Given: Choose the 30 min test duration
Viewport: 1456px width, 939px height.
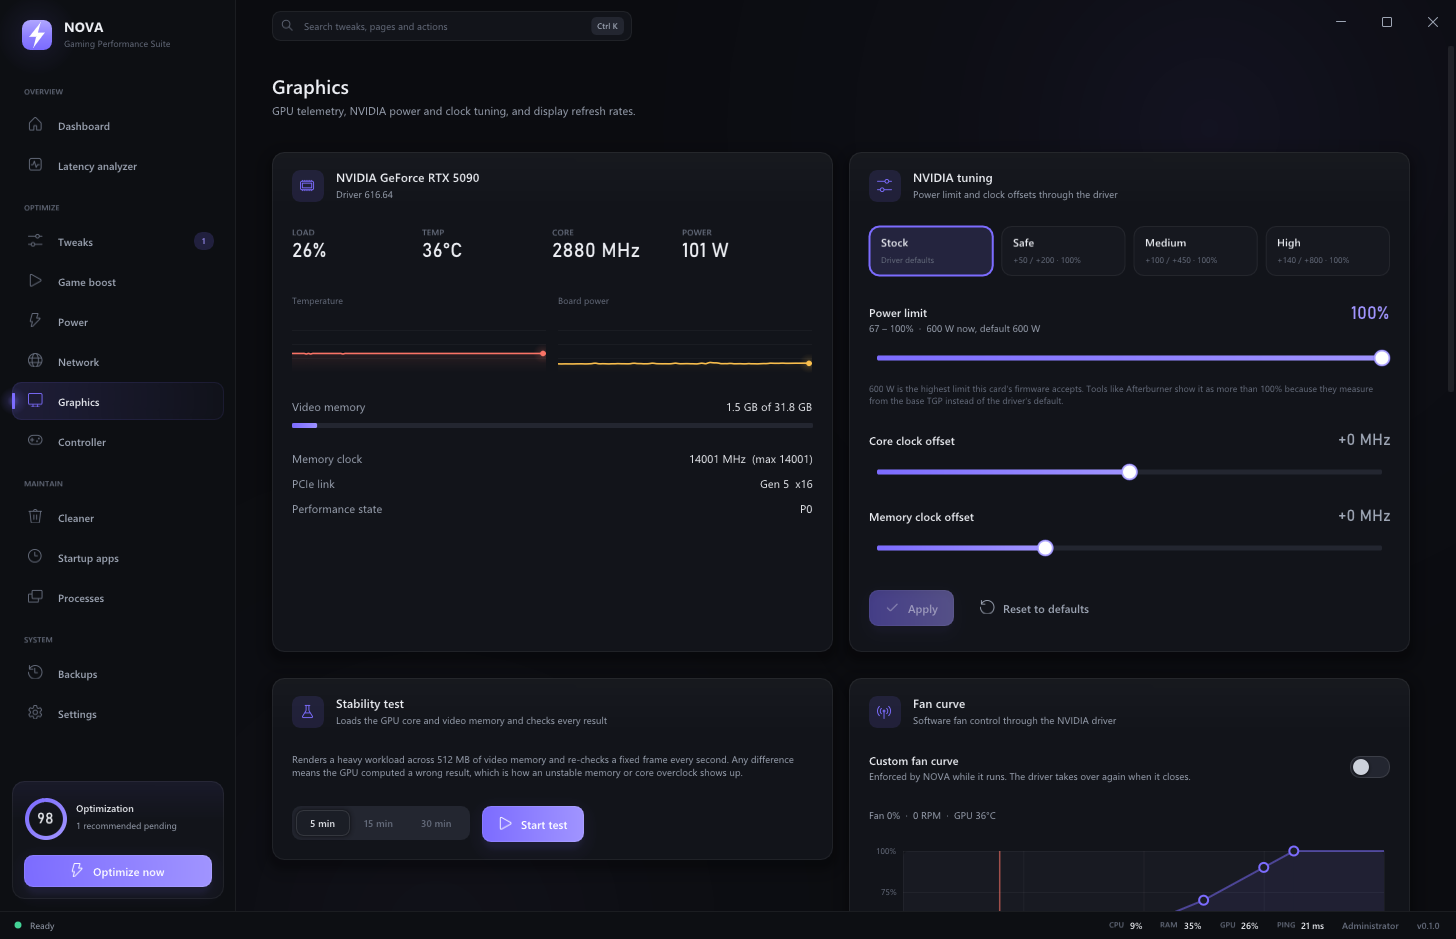Looking at the screenshot, I should pos(436,823).
